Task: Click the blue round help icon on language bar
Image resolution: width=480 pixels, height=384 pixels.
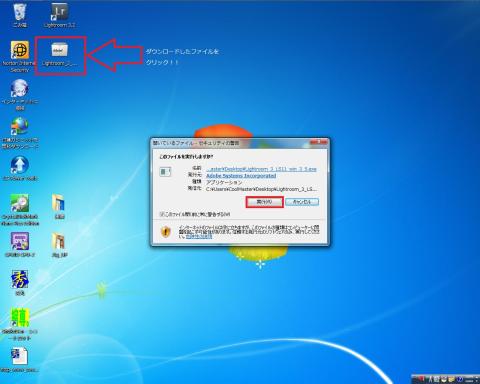Action: click(x=460, y=379)
